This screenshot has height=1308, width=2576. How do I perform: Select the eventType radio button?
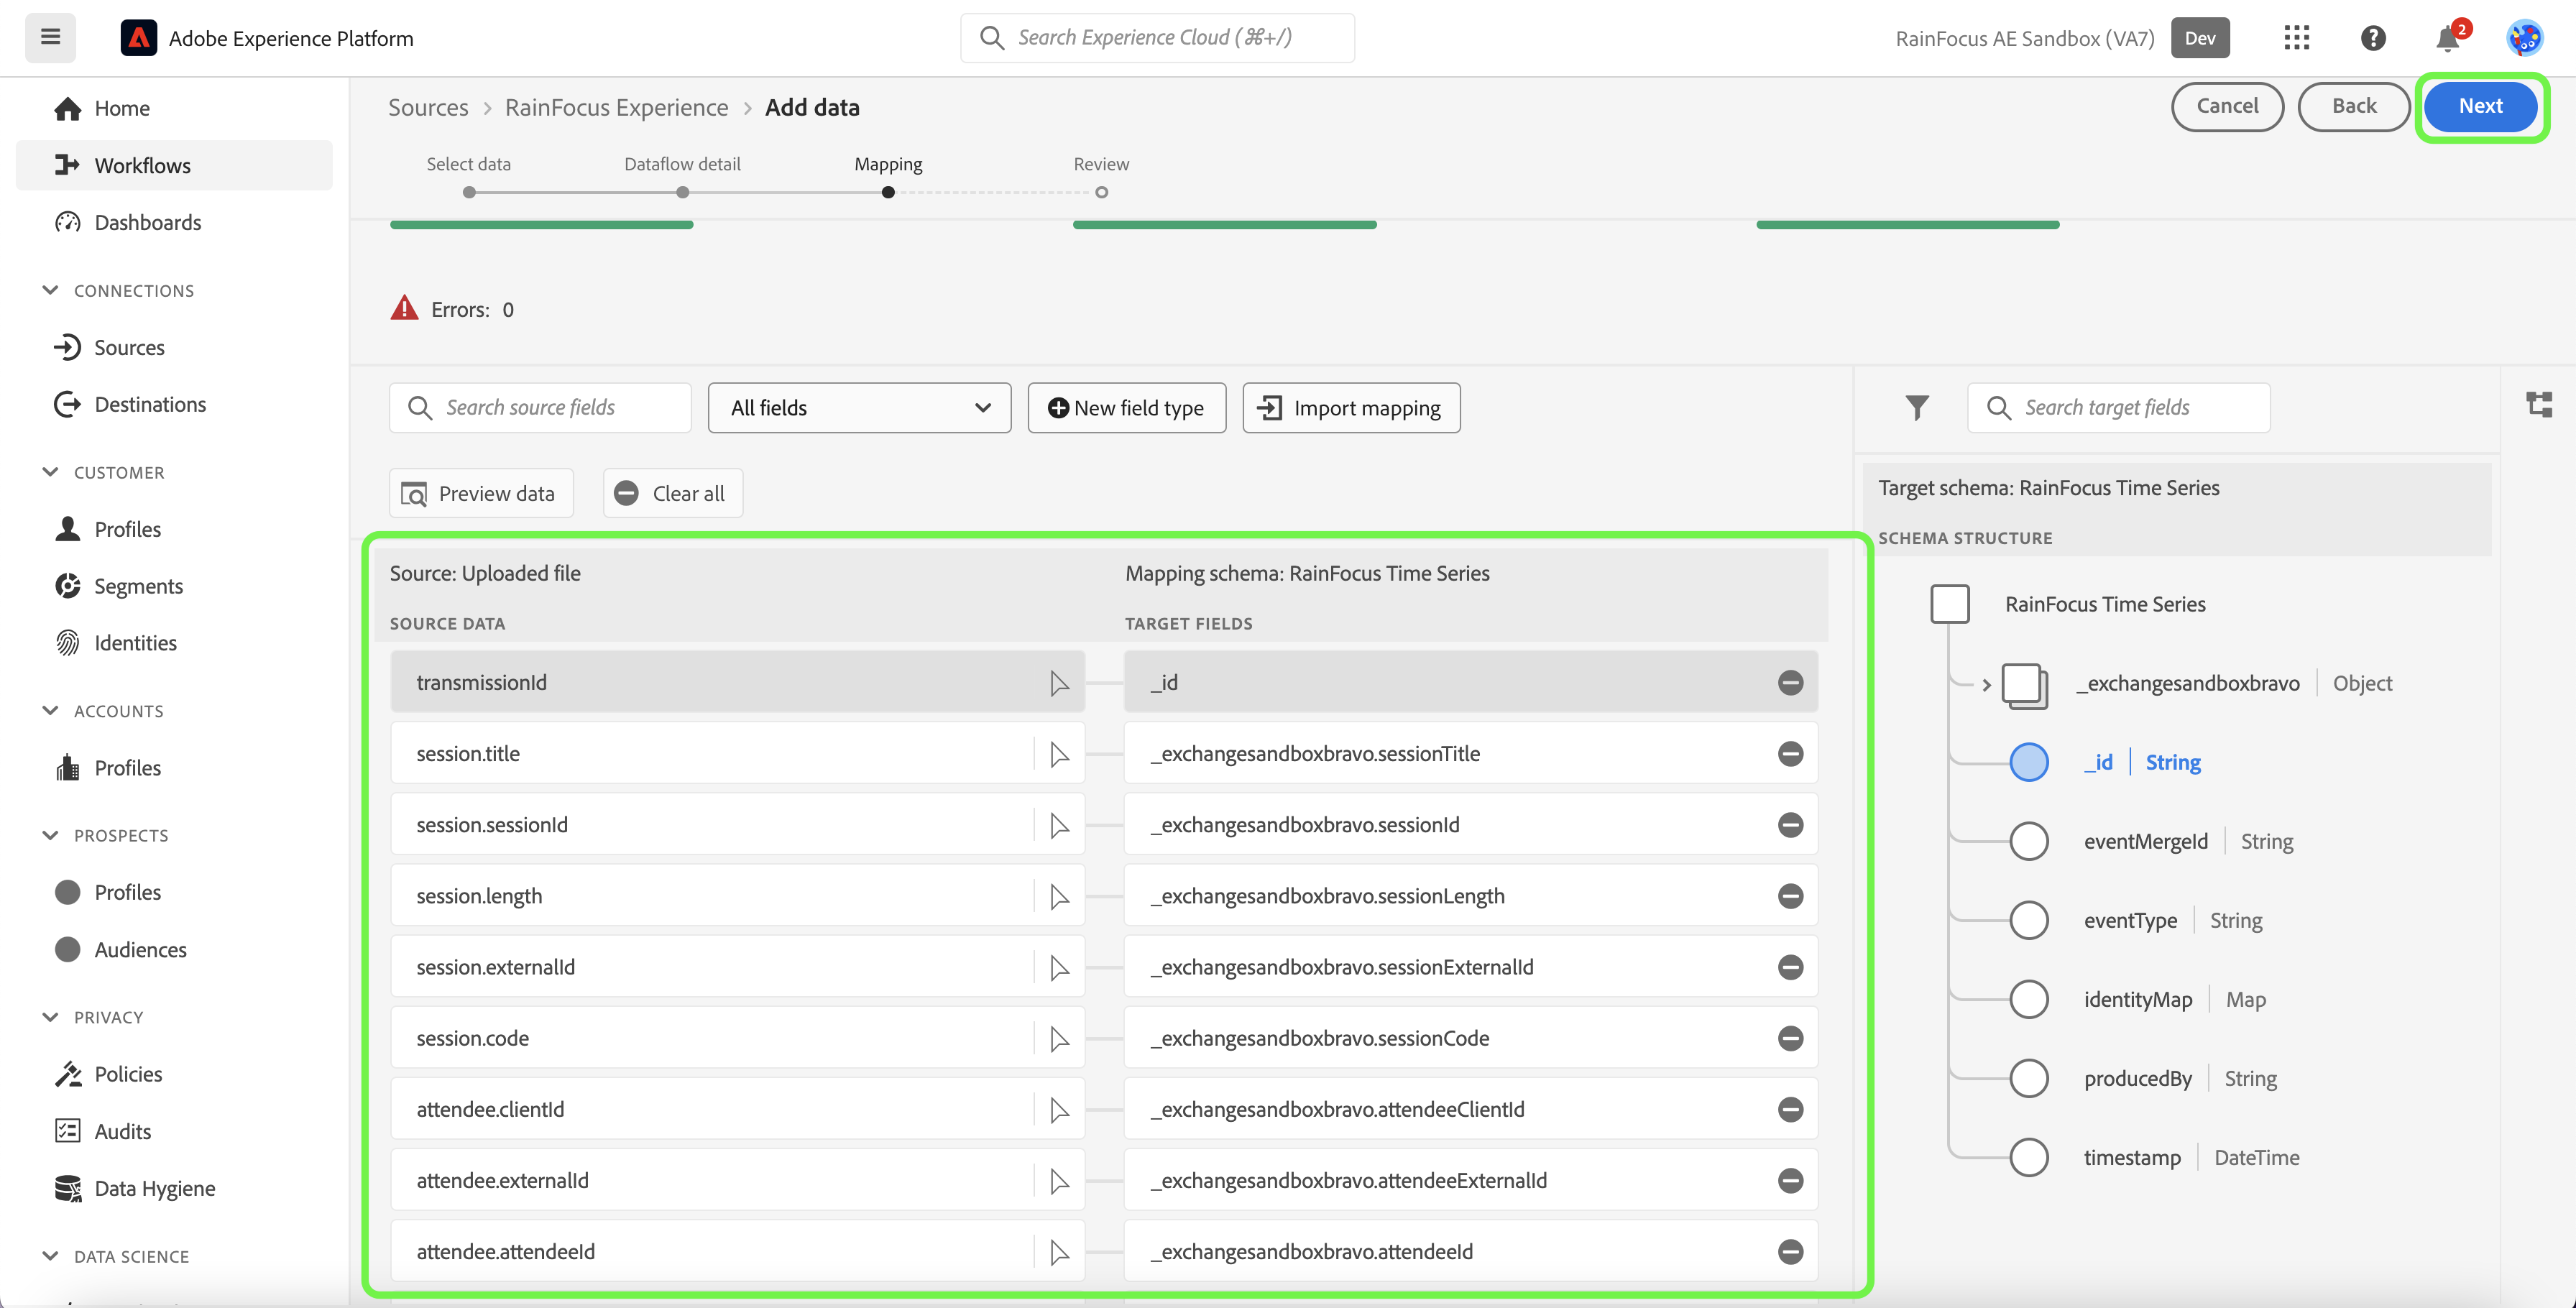click(x=2028, y=920)
